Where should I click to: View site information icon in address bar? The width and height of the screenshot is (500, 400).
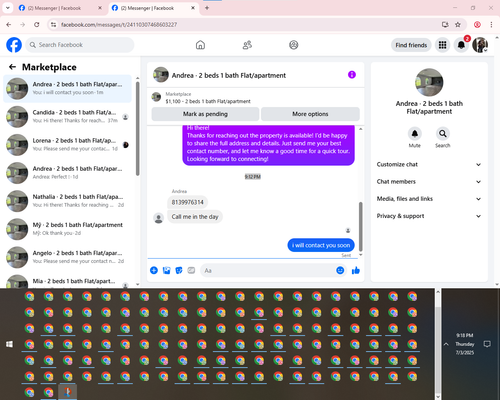click(x=53, y=24)
